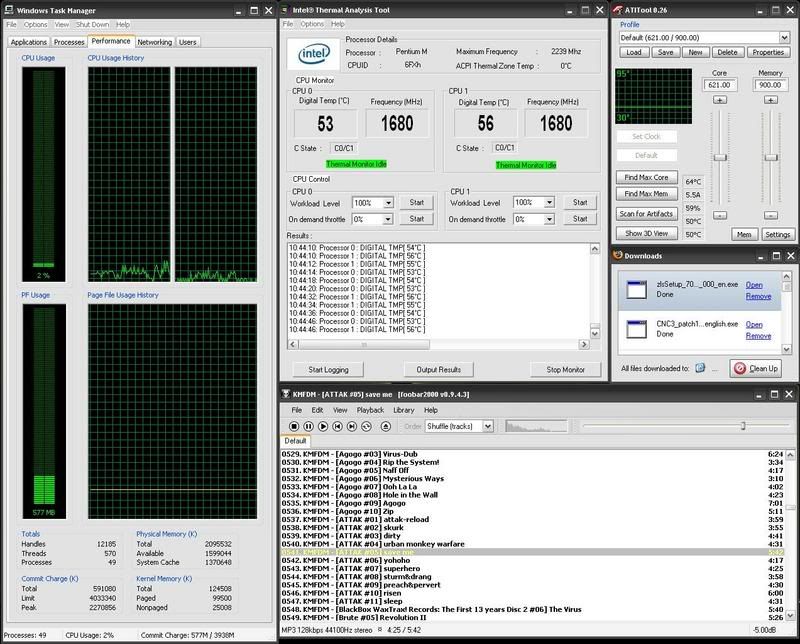Start CPU 1 on demand throttle
800x644 pixels.
click(580, 219)
